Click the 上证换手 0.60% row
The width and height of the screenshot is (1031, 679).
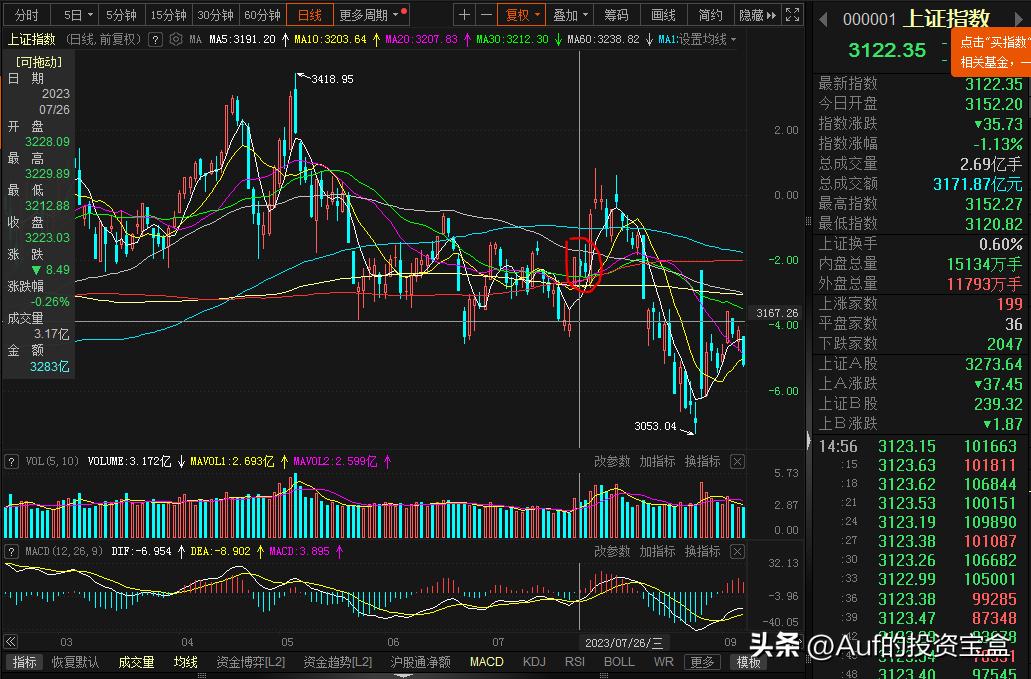coord(920,244)
